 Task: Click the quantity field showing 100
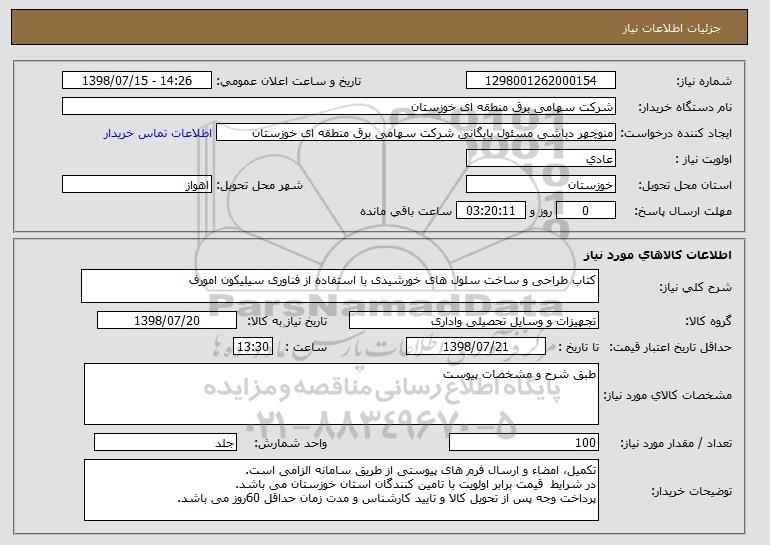(x=524, y=442)
